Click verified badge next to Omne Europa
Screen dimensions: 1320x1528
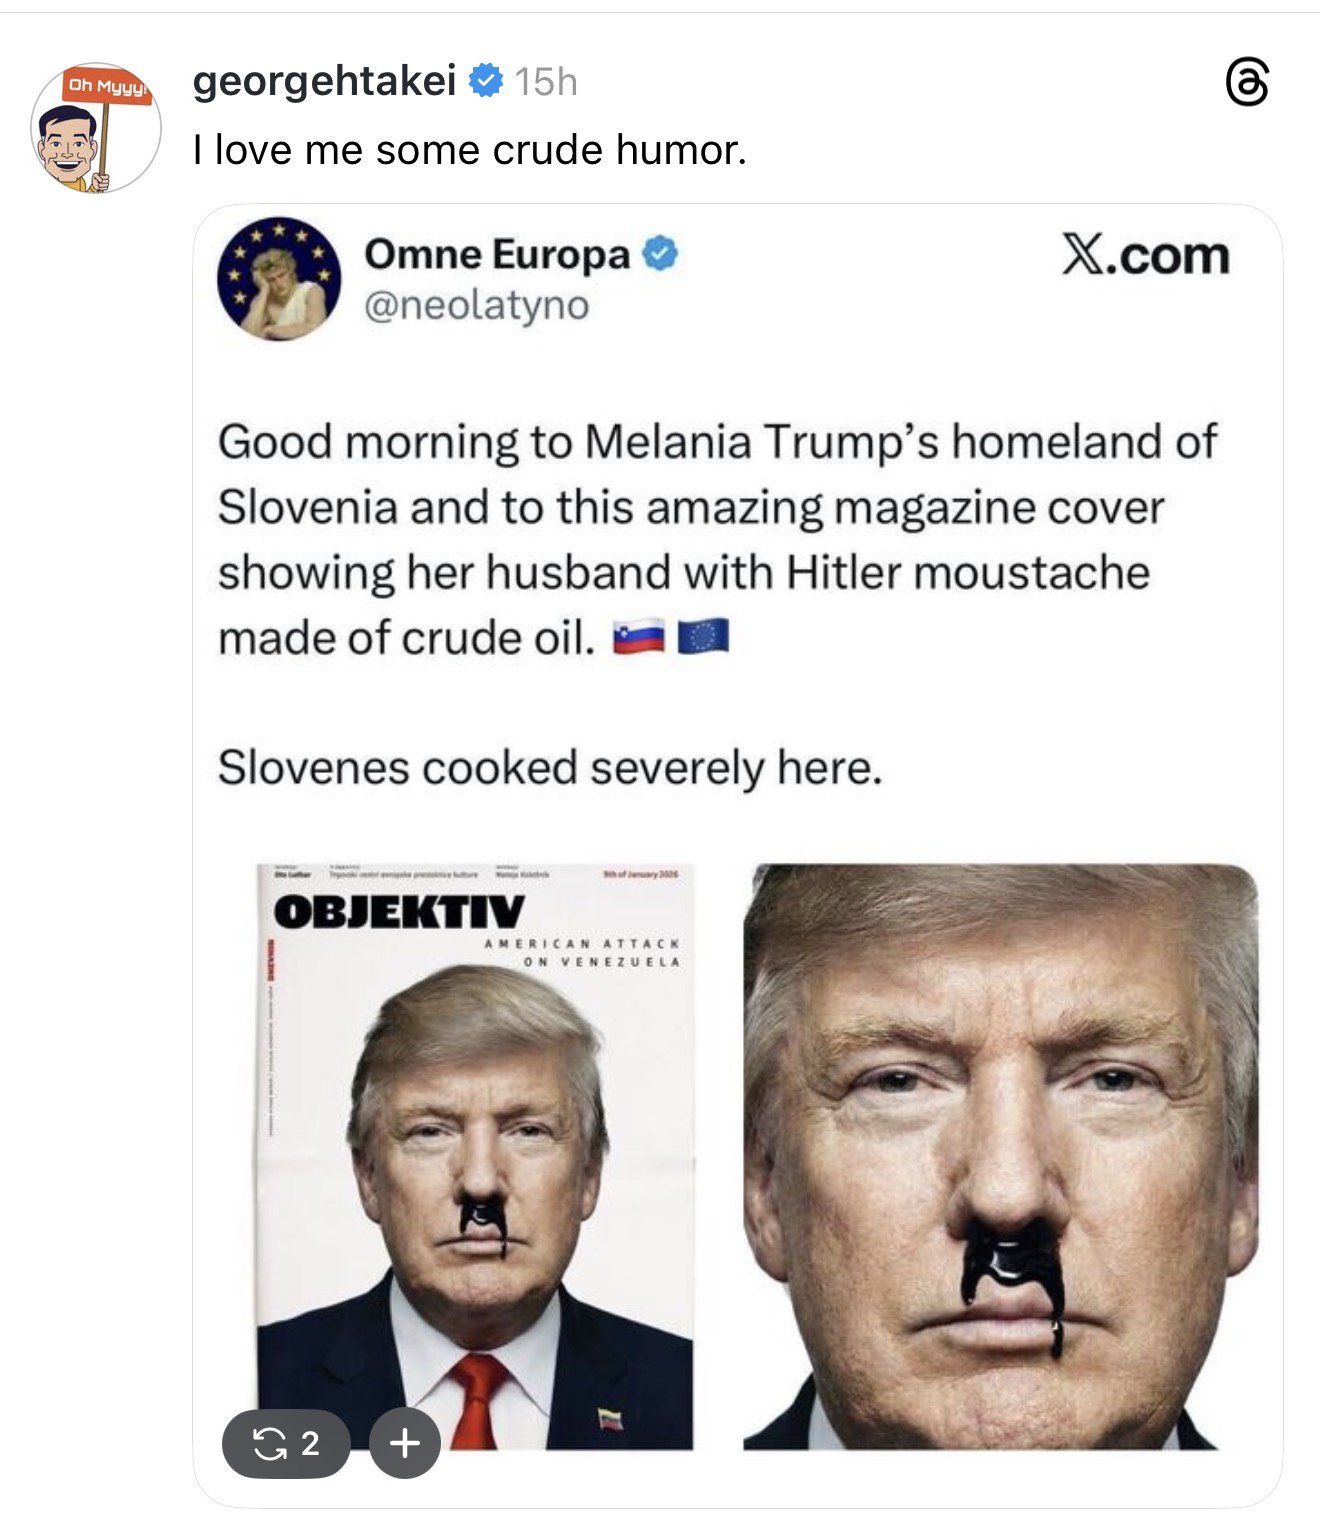click(659, 255)
